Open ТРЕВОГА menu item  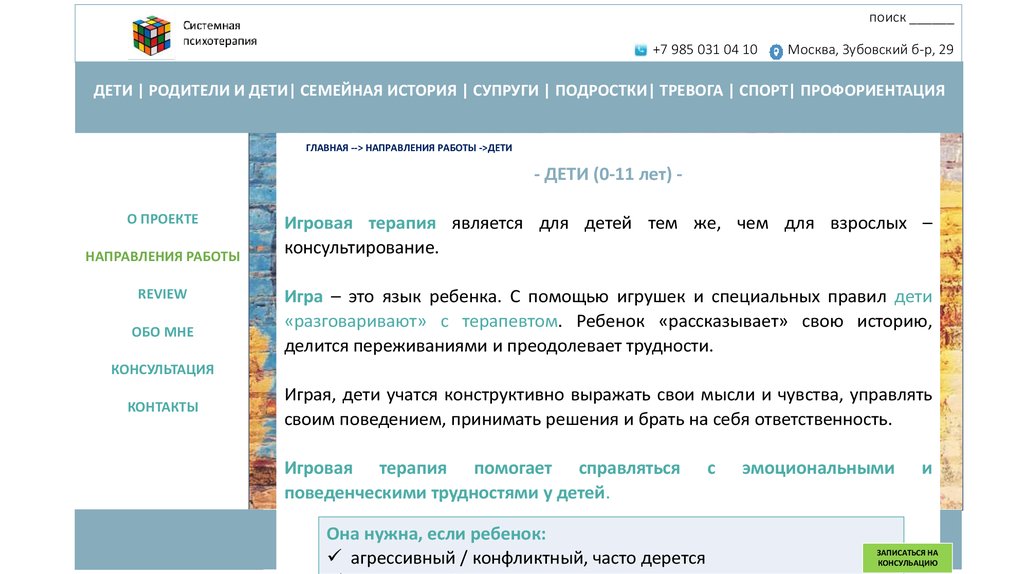(x=691, y=91)
